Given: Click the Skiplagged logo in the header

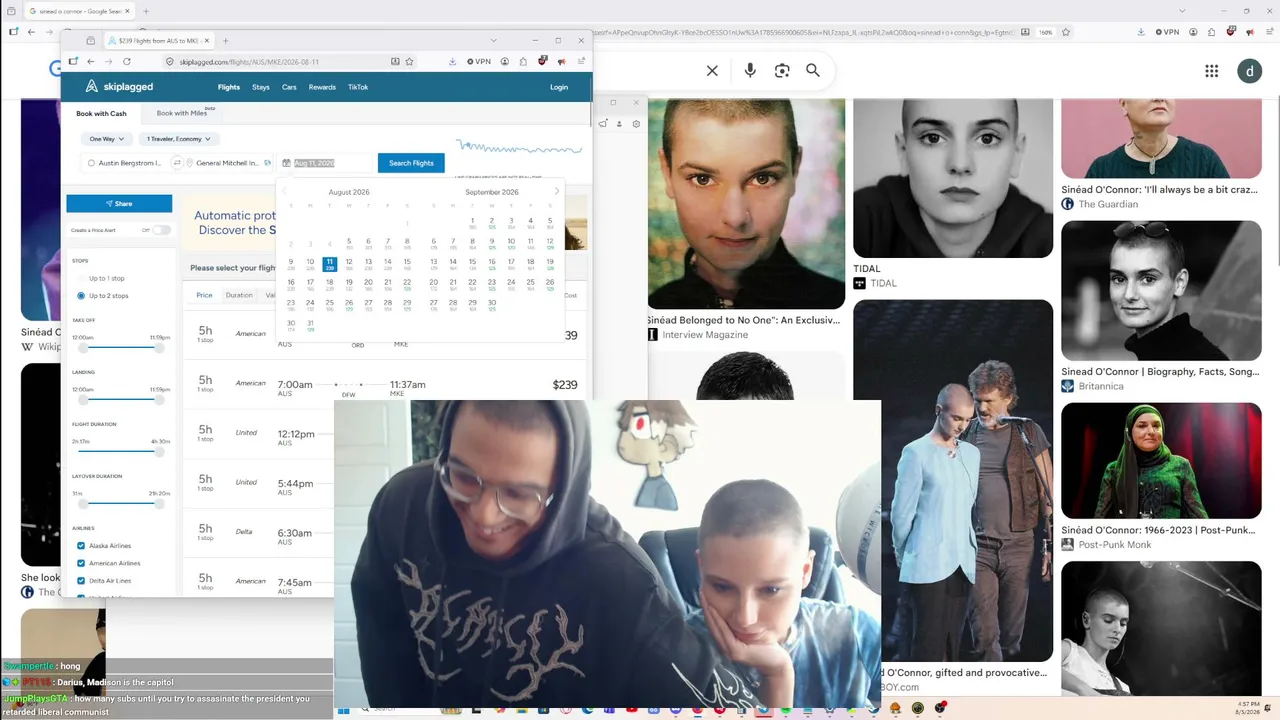Looking at the screenshot, I should coord(119,87).
